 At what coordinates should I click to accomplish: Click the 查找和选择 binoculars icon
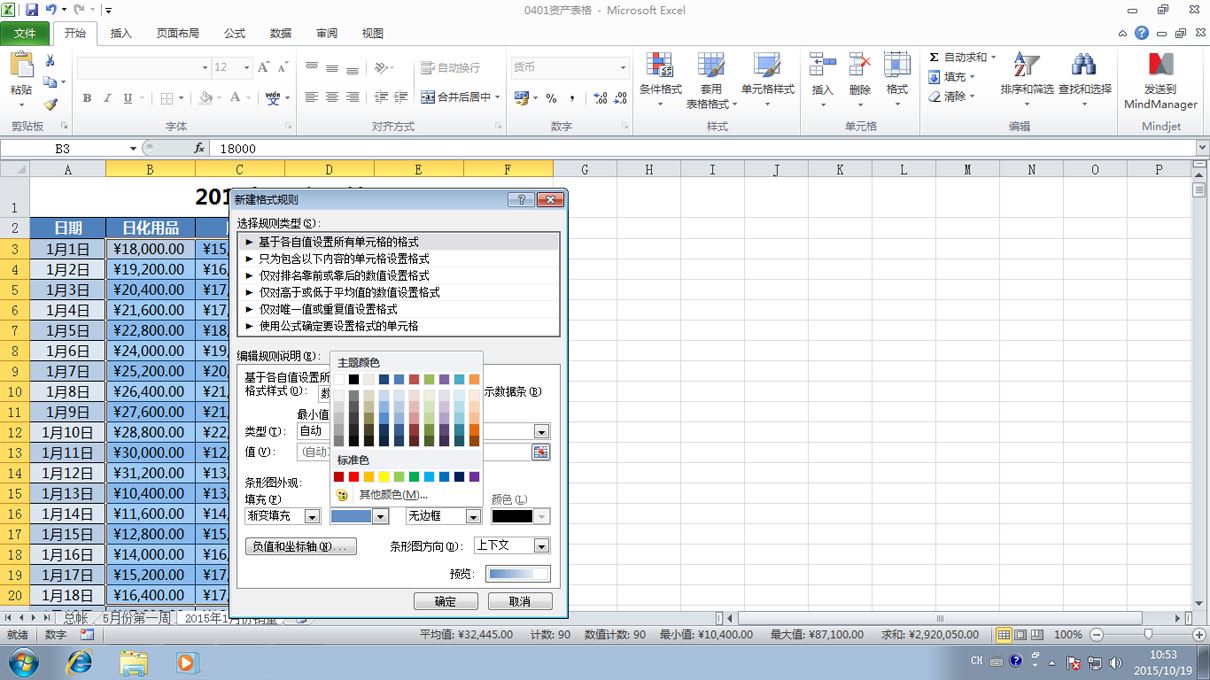coord(1084,66)
